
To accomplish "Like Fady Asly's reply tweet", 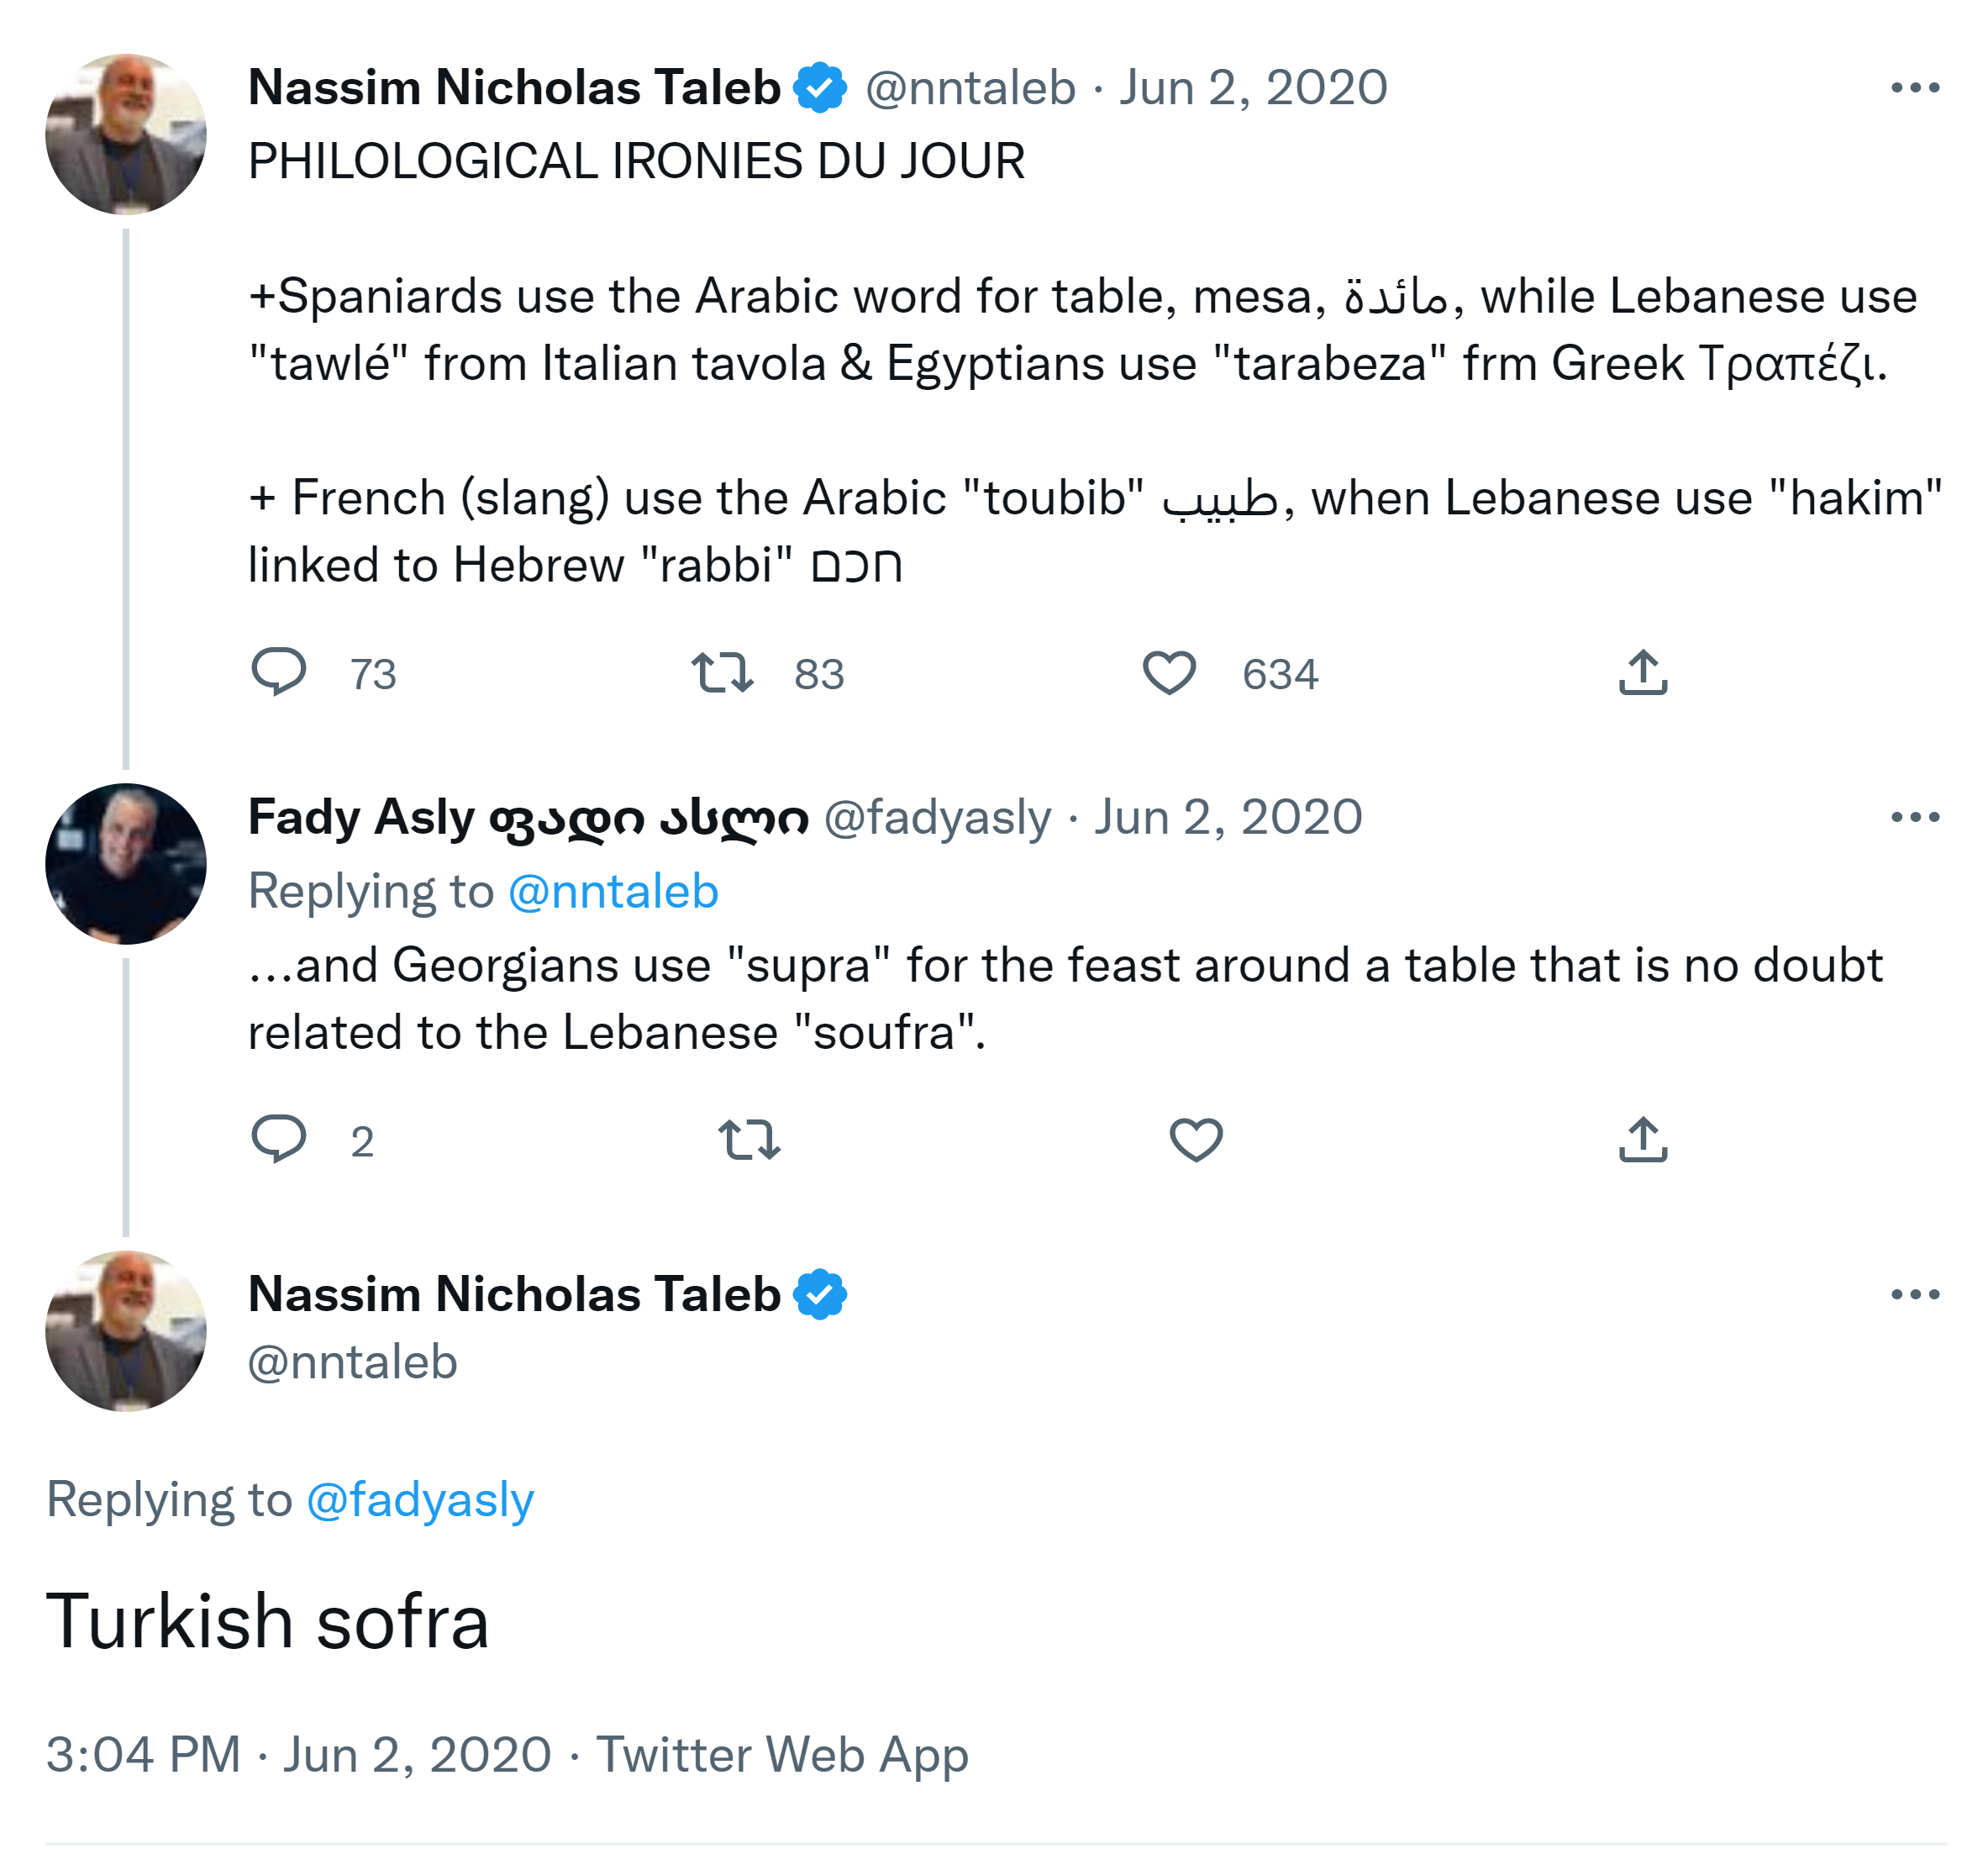I will click(x=1196, y=1139).
